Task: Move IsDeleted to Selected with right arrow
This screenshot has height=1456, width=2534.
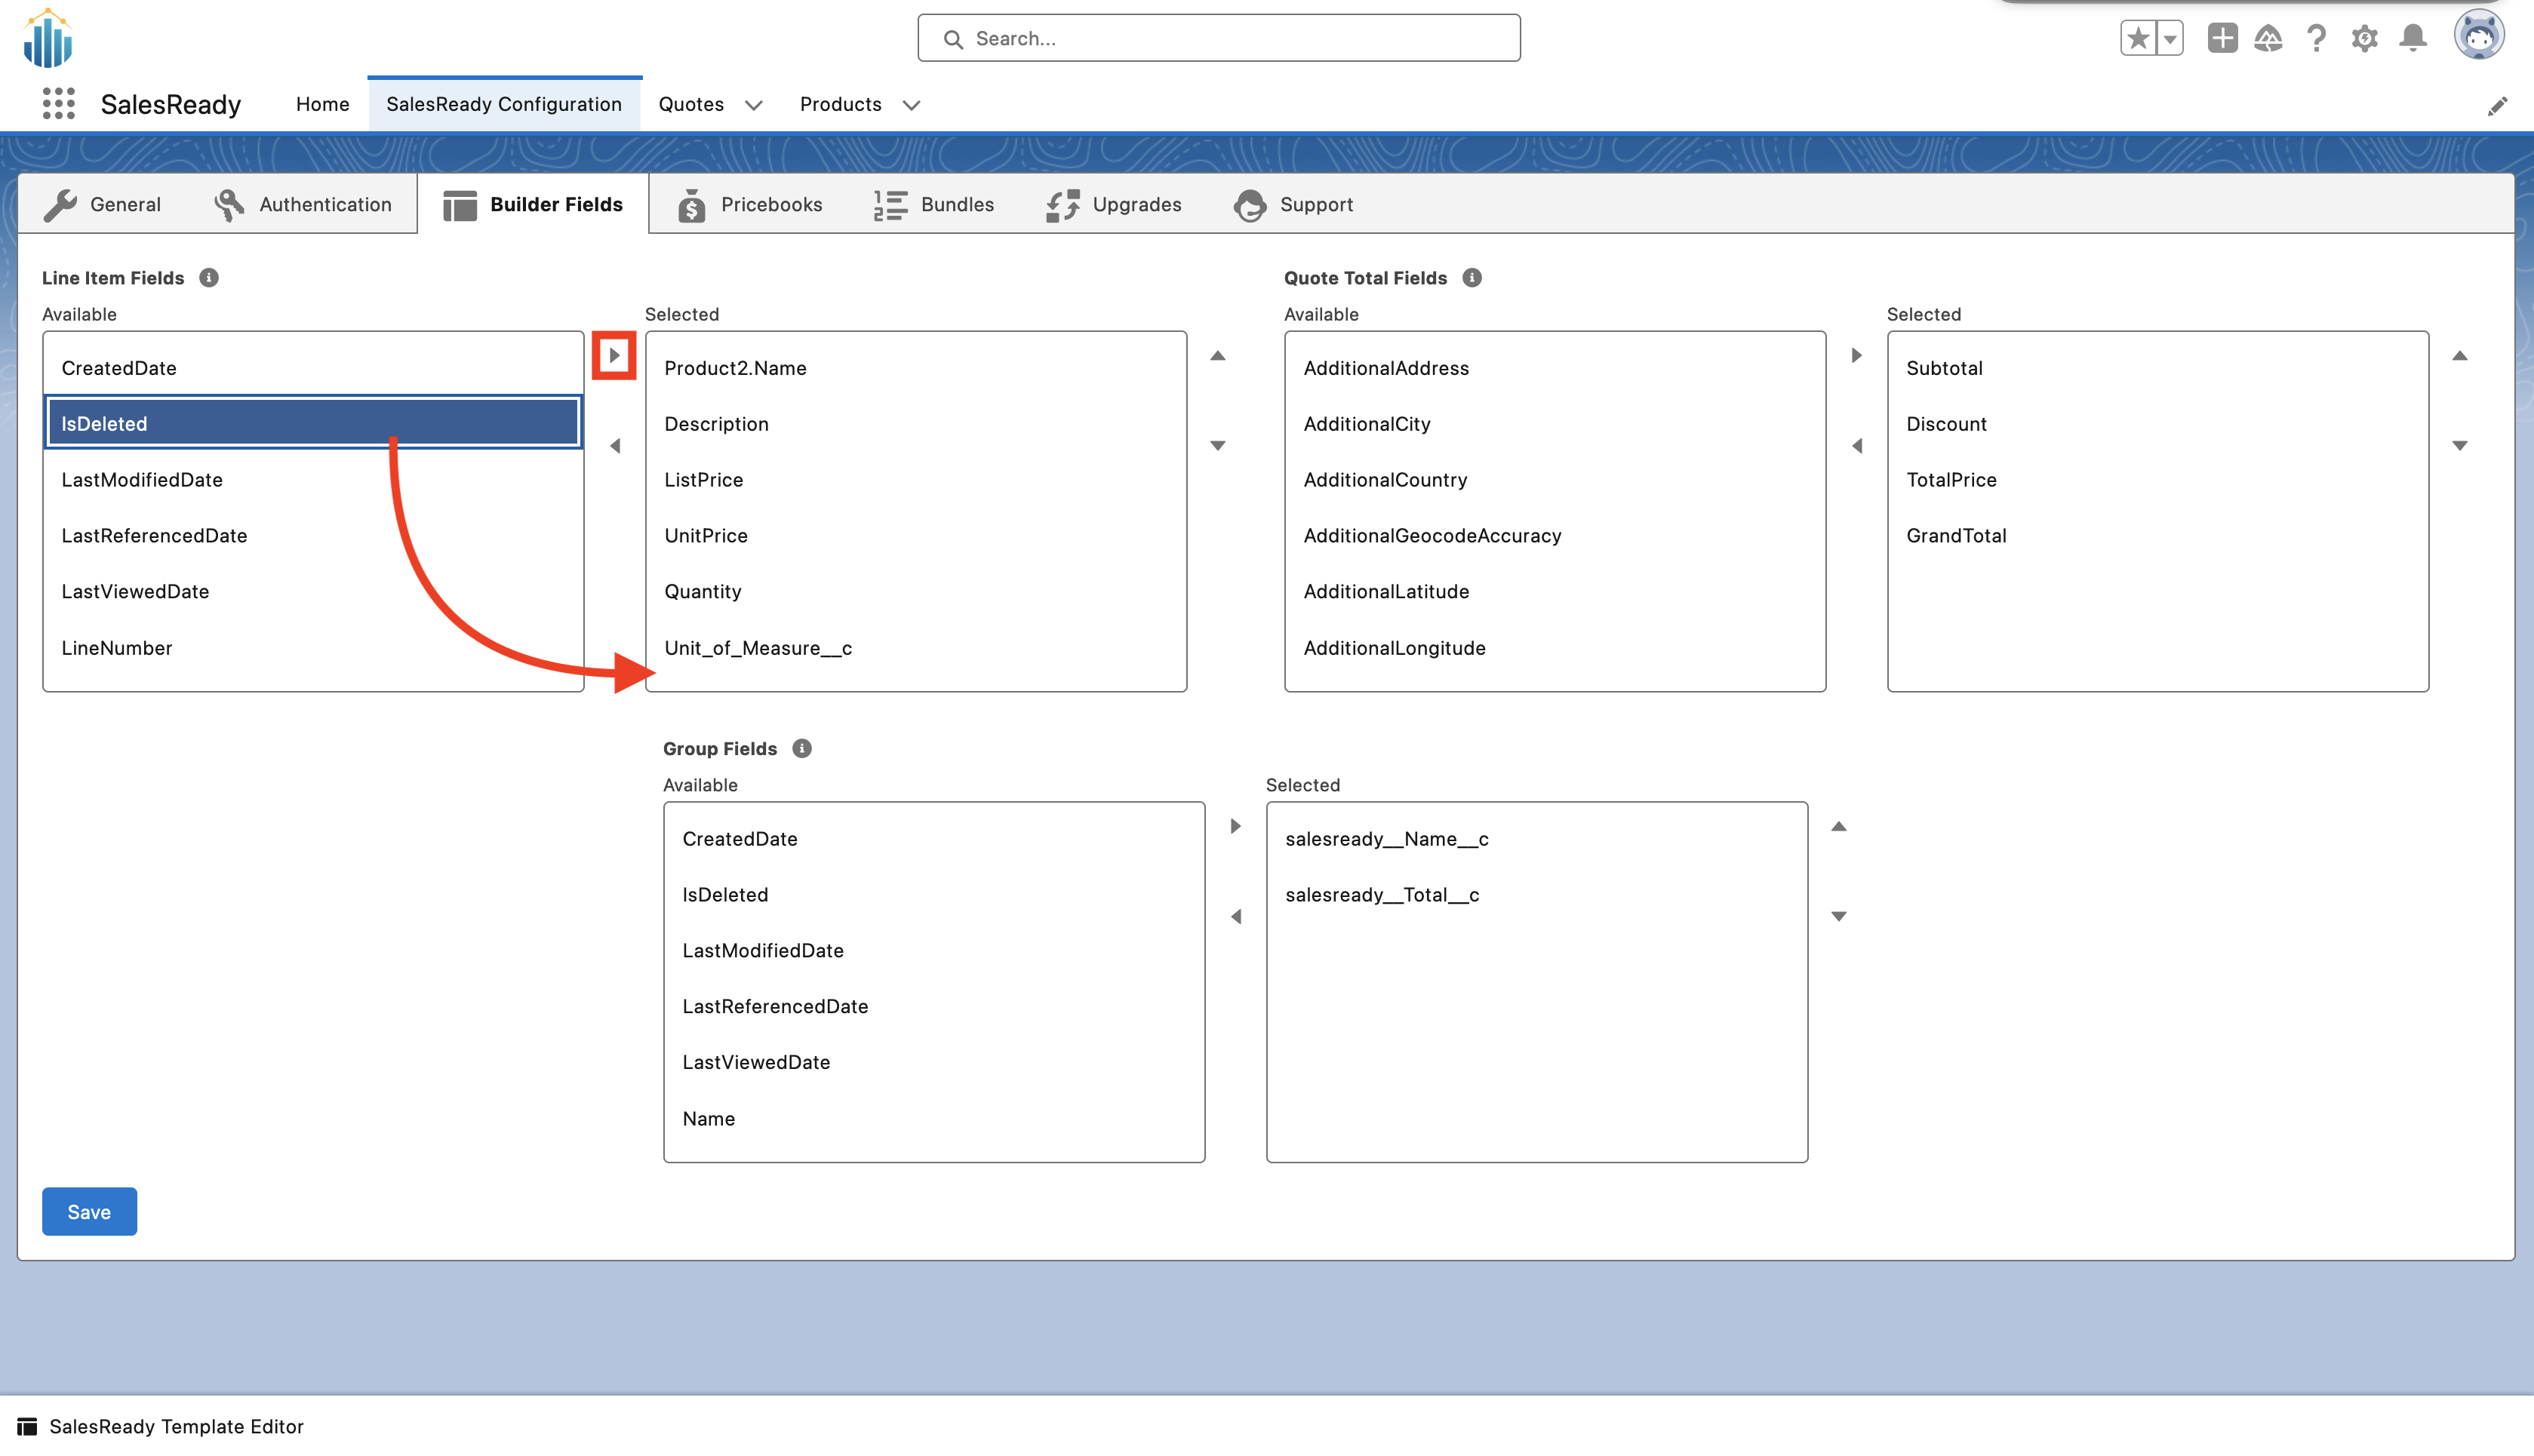Action: (614, 355)
